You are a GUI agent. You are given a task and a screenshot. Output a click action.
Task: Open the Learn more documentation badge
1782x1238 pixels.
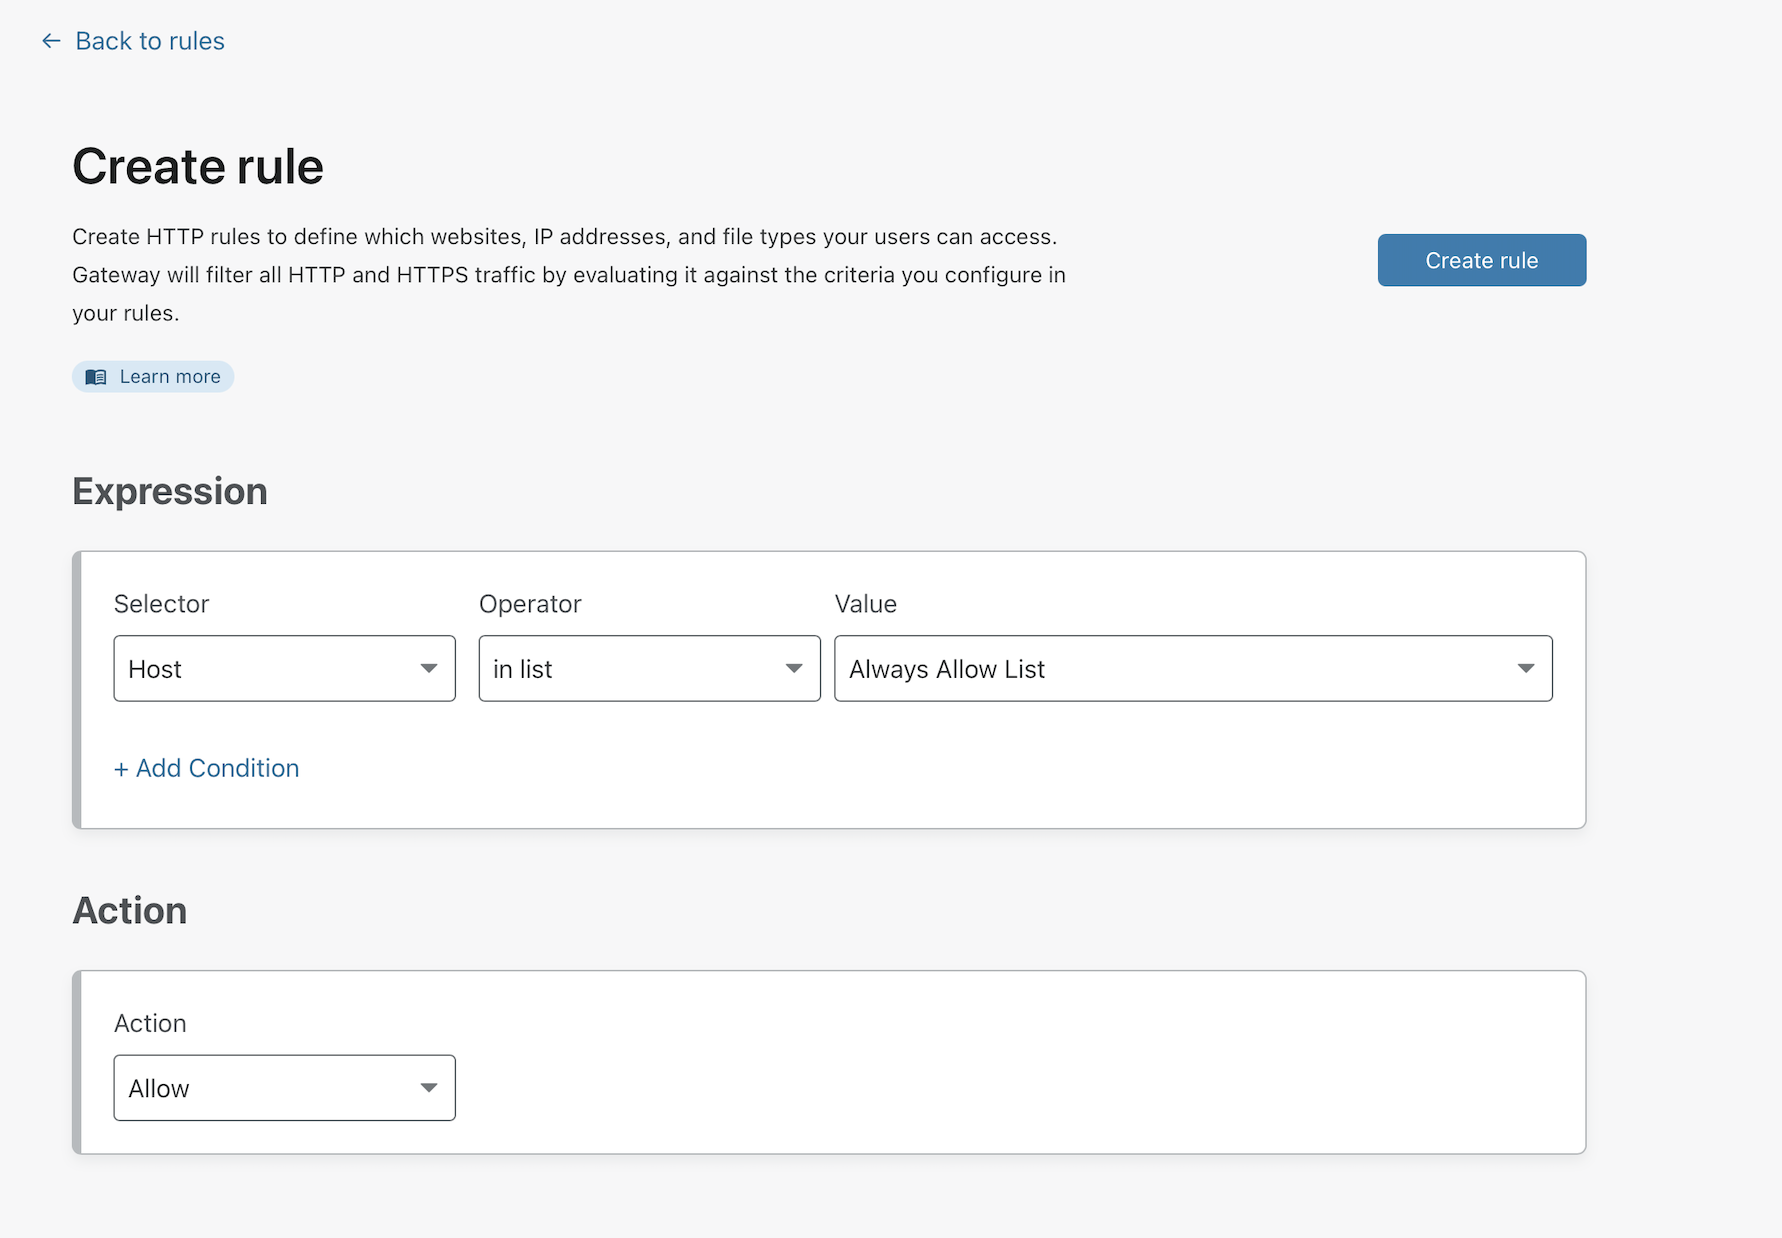pos(153,376)
